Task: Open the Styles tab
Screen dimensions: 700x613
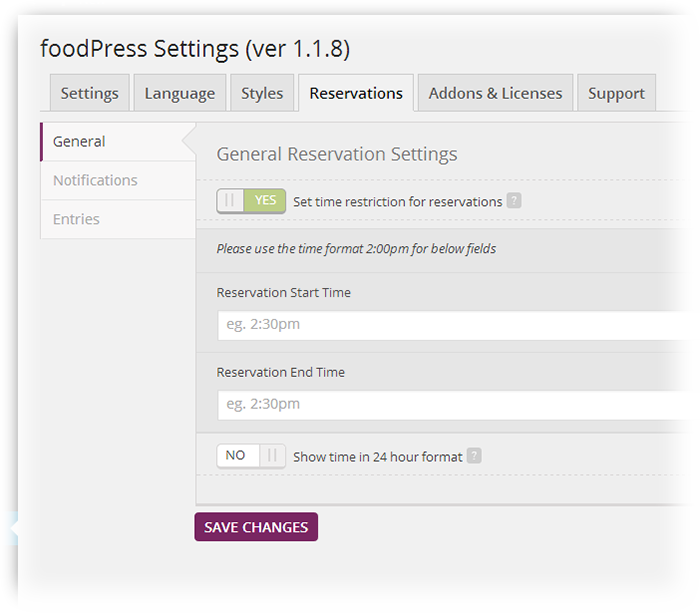Action: pyautogui.click(x=262, y=93)
